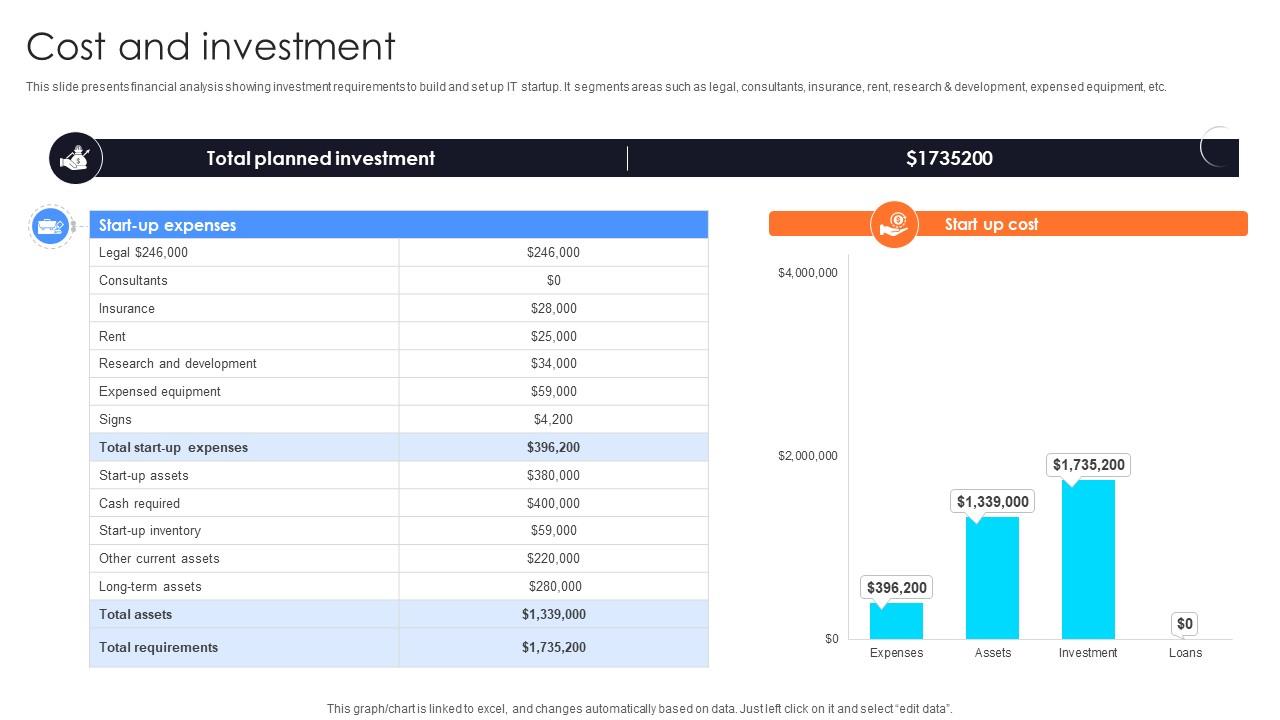Click the Total start-up expenses row label
1280x720 pixels.
[x=173, y=448]
